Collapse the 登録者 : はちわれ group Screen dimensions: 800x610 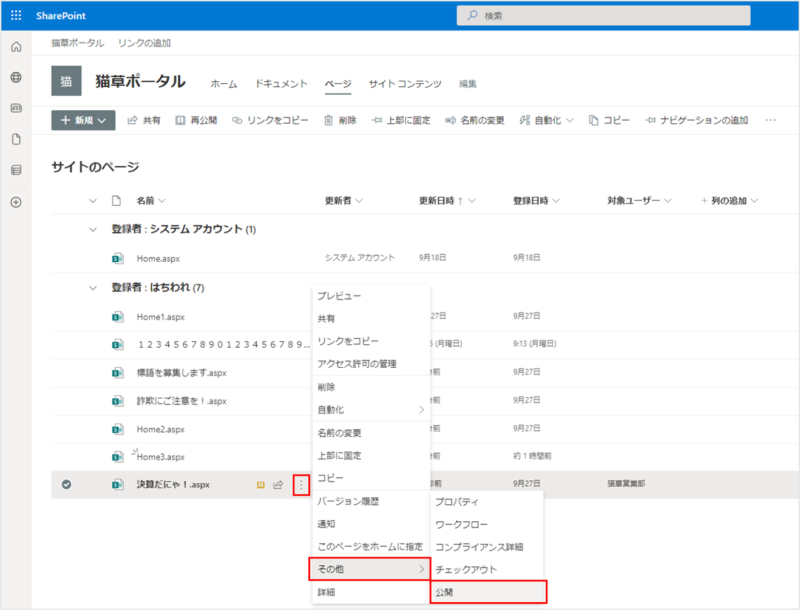93,288
